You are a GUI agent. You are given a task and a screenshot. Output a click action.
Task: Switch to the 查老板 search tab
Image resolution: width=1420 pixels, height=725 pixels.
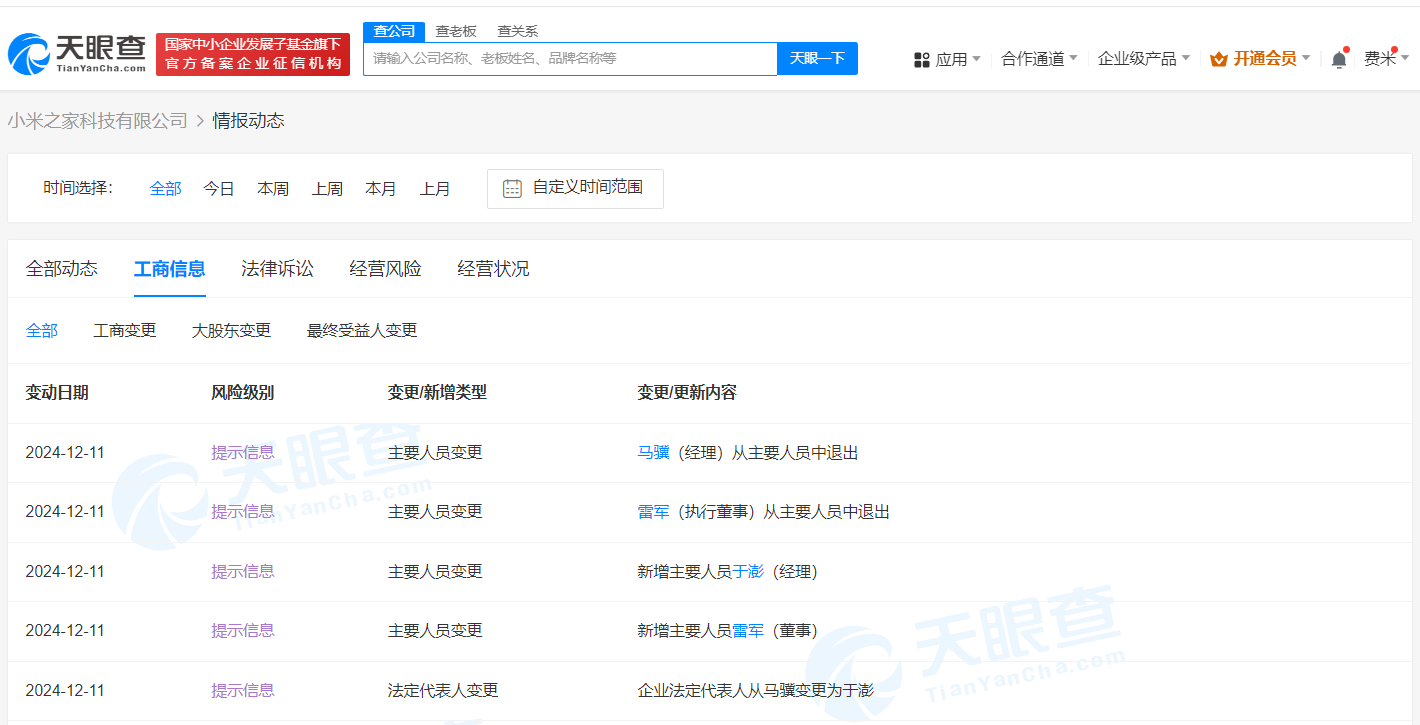coord(456,31)
